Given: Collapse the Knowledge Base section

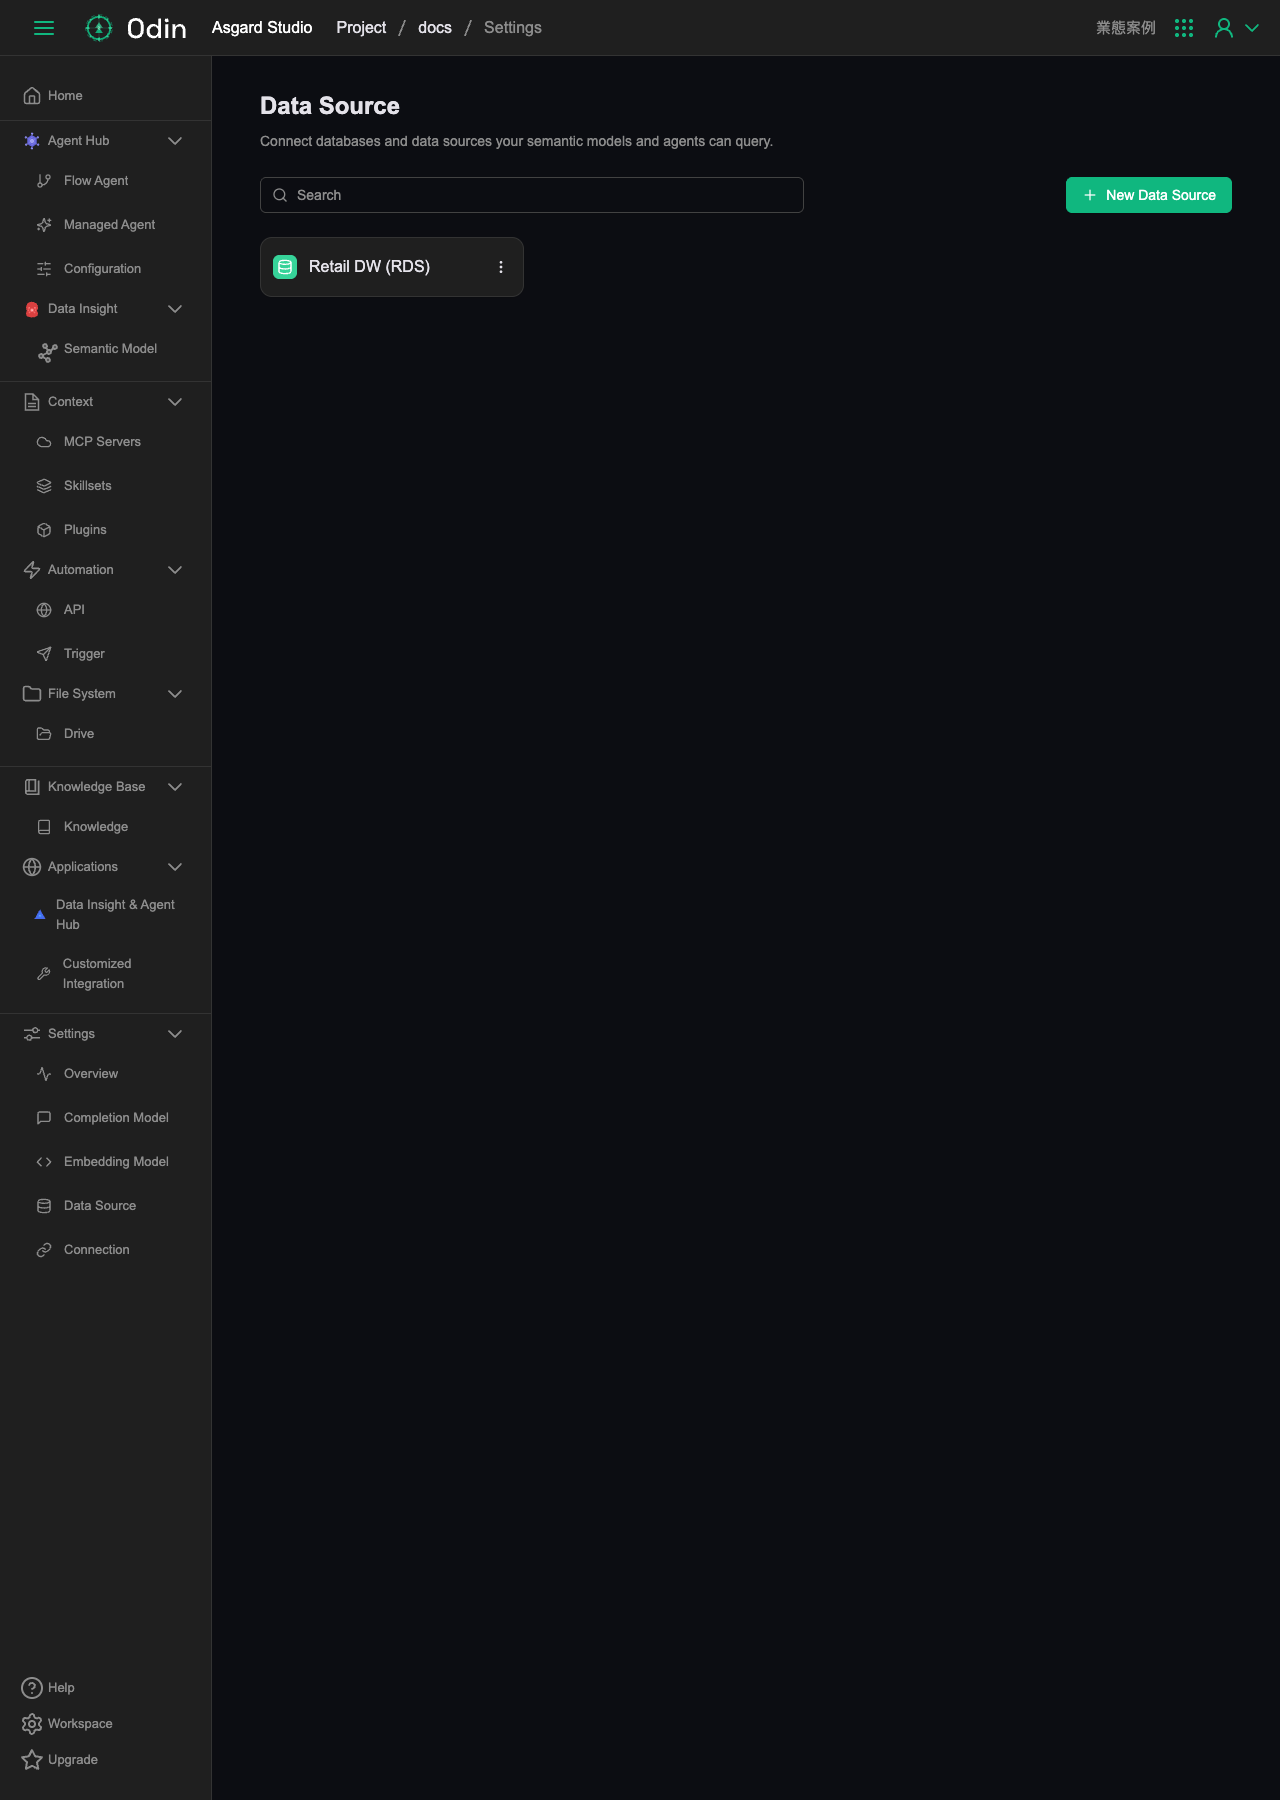Looking at the screenshot, I should [x=175, y=787].
